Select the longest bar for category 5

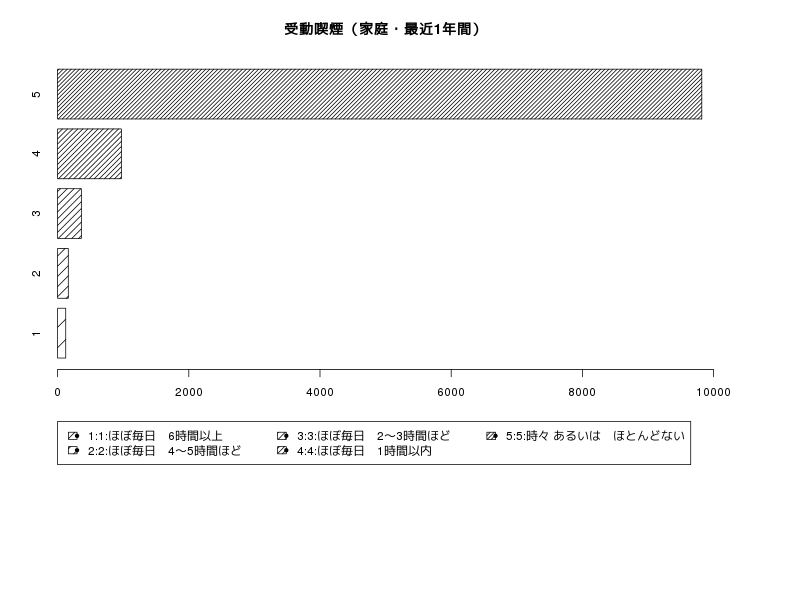tap(380, 94)
